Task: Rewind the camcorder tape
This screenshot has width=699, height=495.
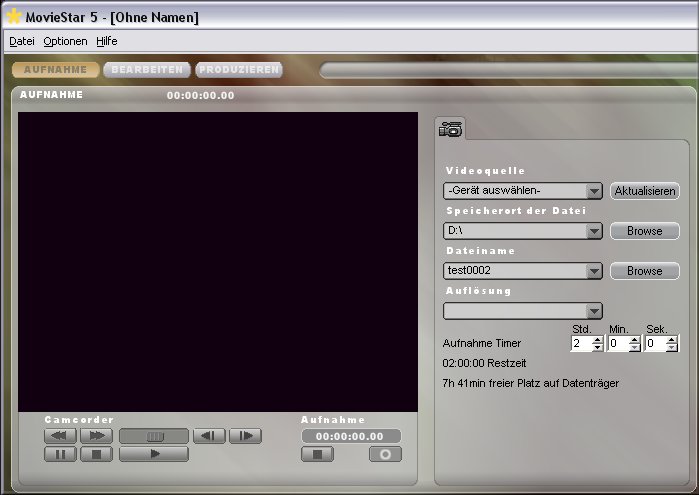Action: 60,436
